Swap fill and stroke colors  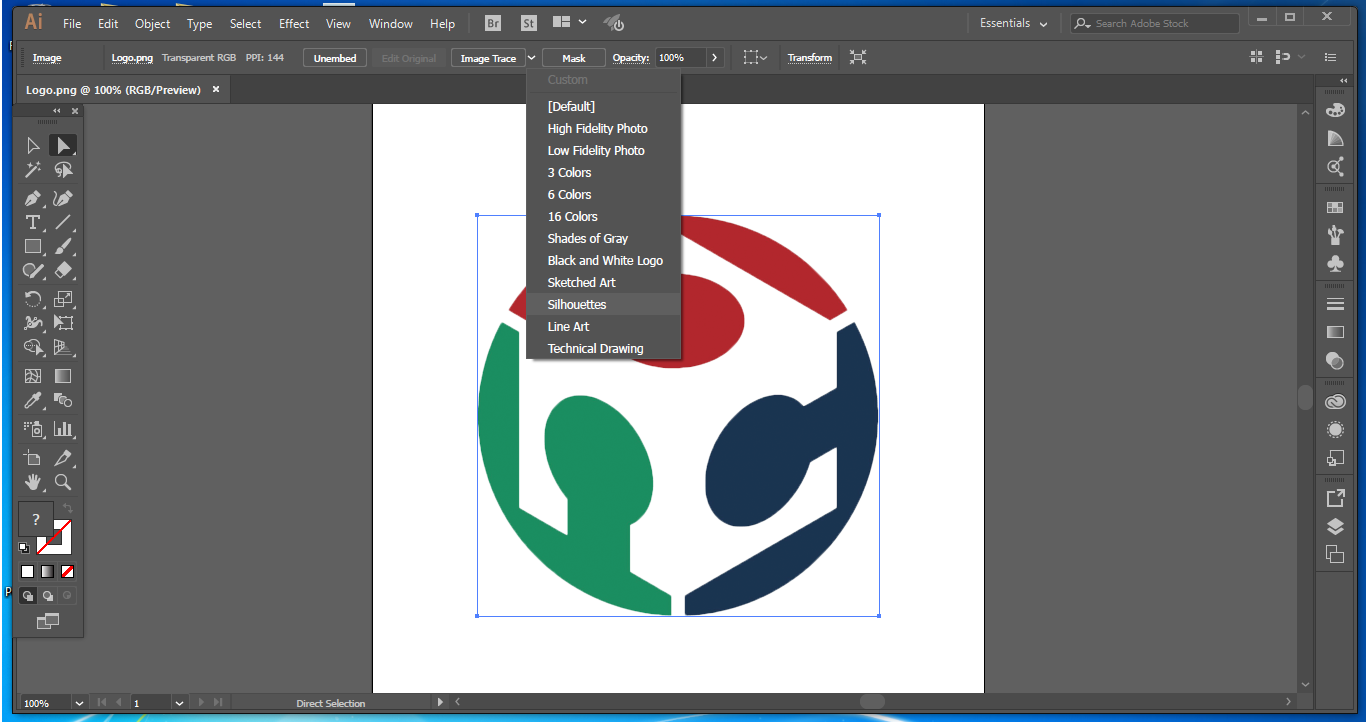point(68,509)
